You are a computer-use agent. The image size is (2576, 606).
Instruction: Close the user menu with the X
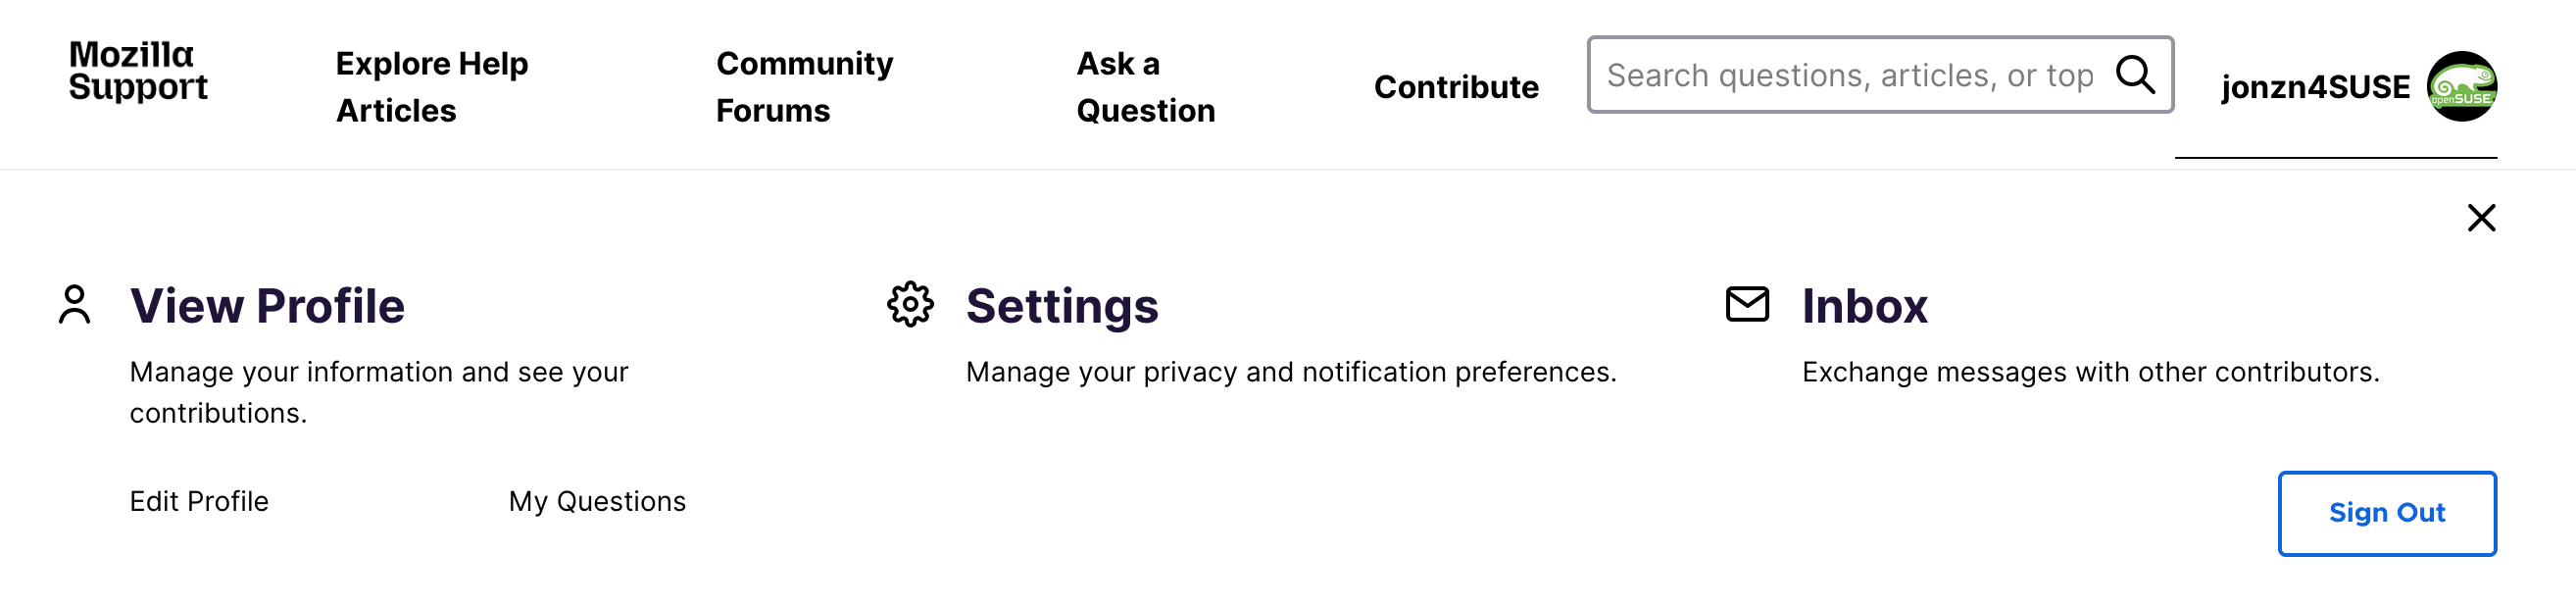tap(2481, 218)
